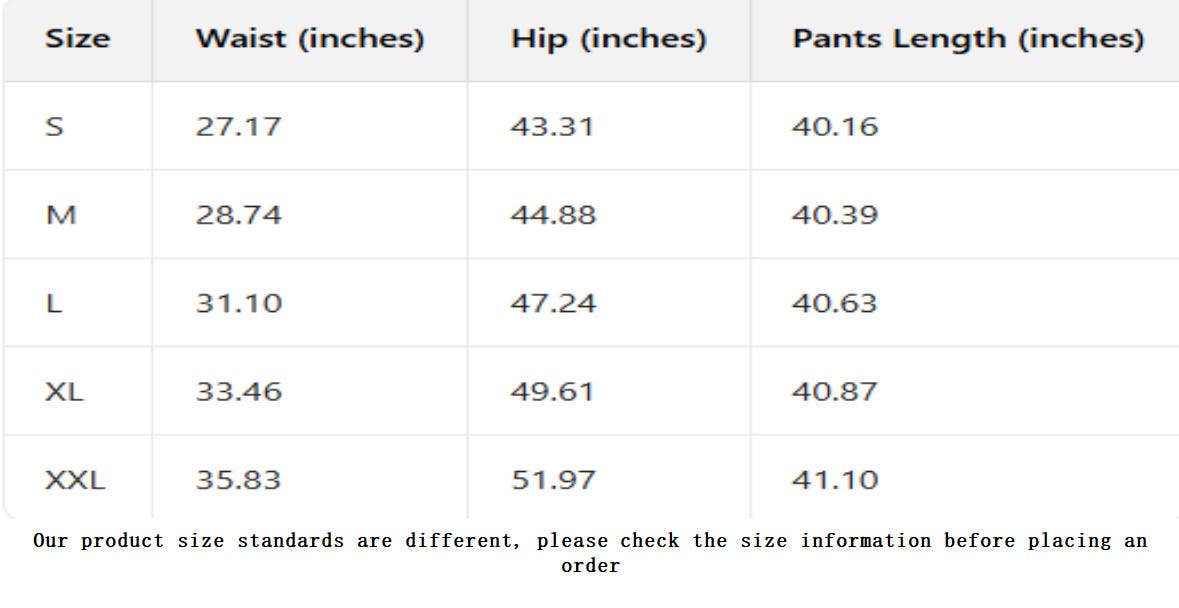Select the XL size row label
The height and width of the screenshot is (608, 1179).
click(64, 391)
